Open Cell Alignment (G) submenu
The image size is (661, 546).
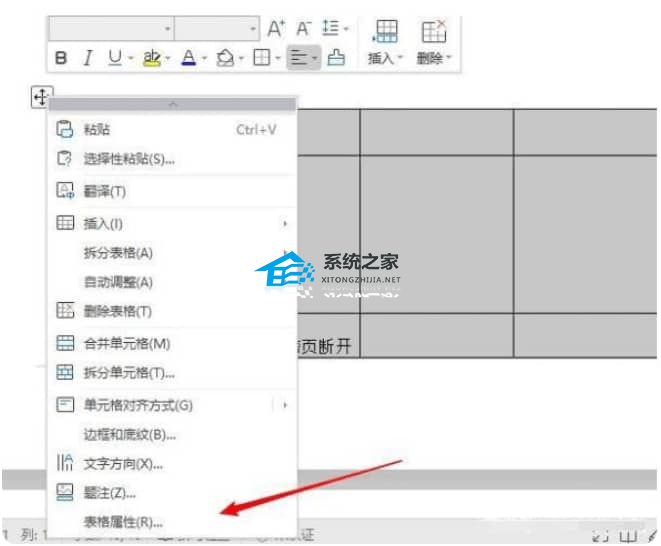coord(173,405)
